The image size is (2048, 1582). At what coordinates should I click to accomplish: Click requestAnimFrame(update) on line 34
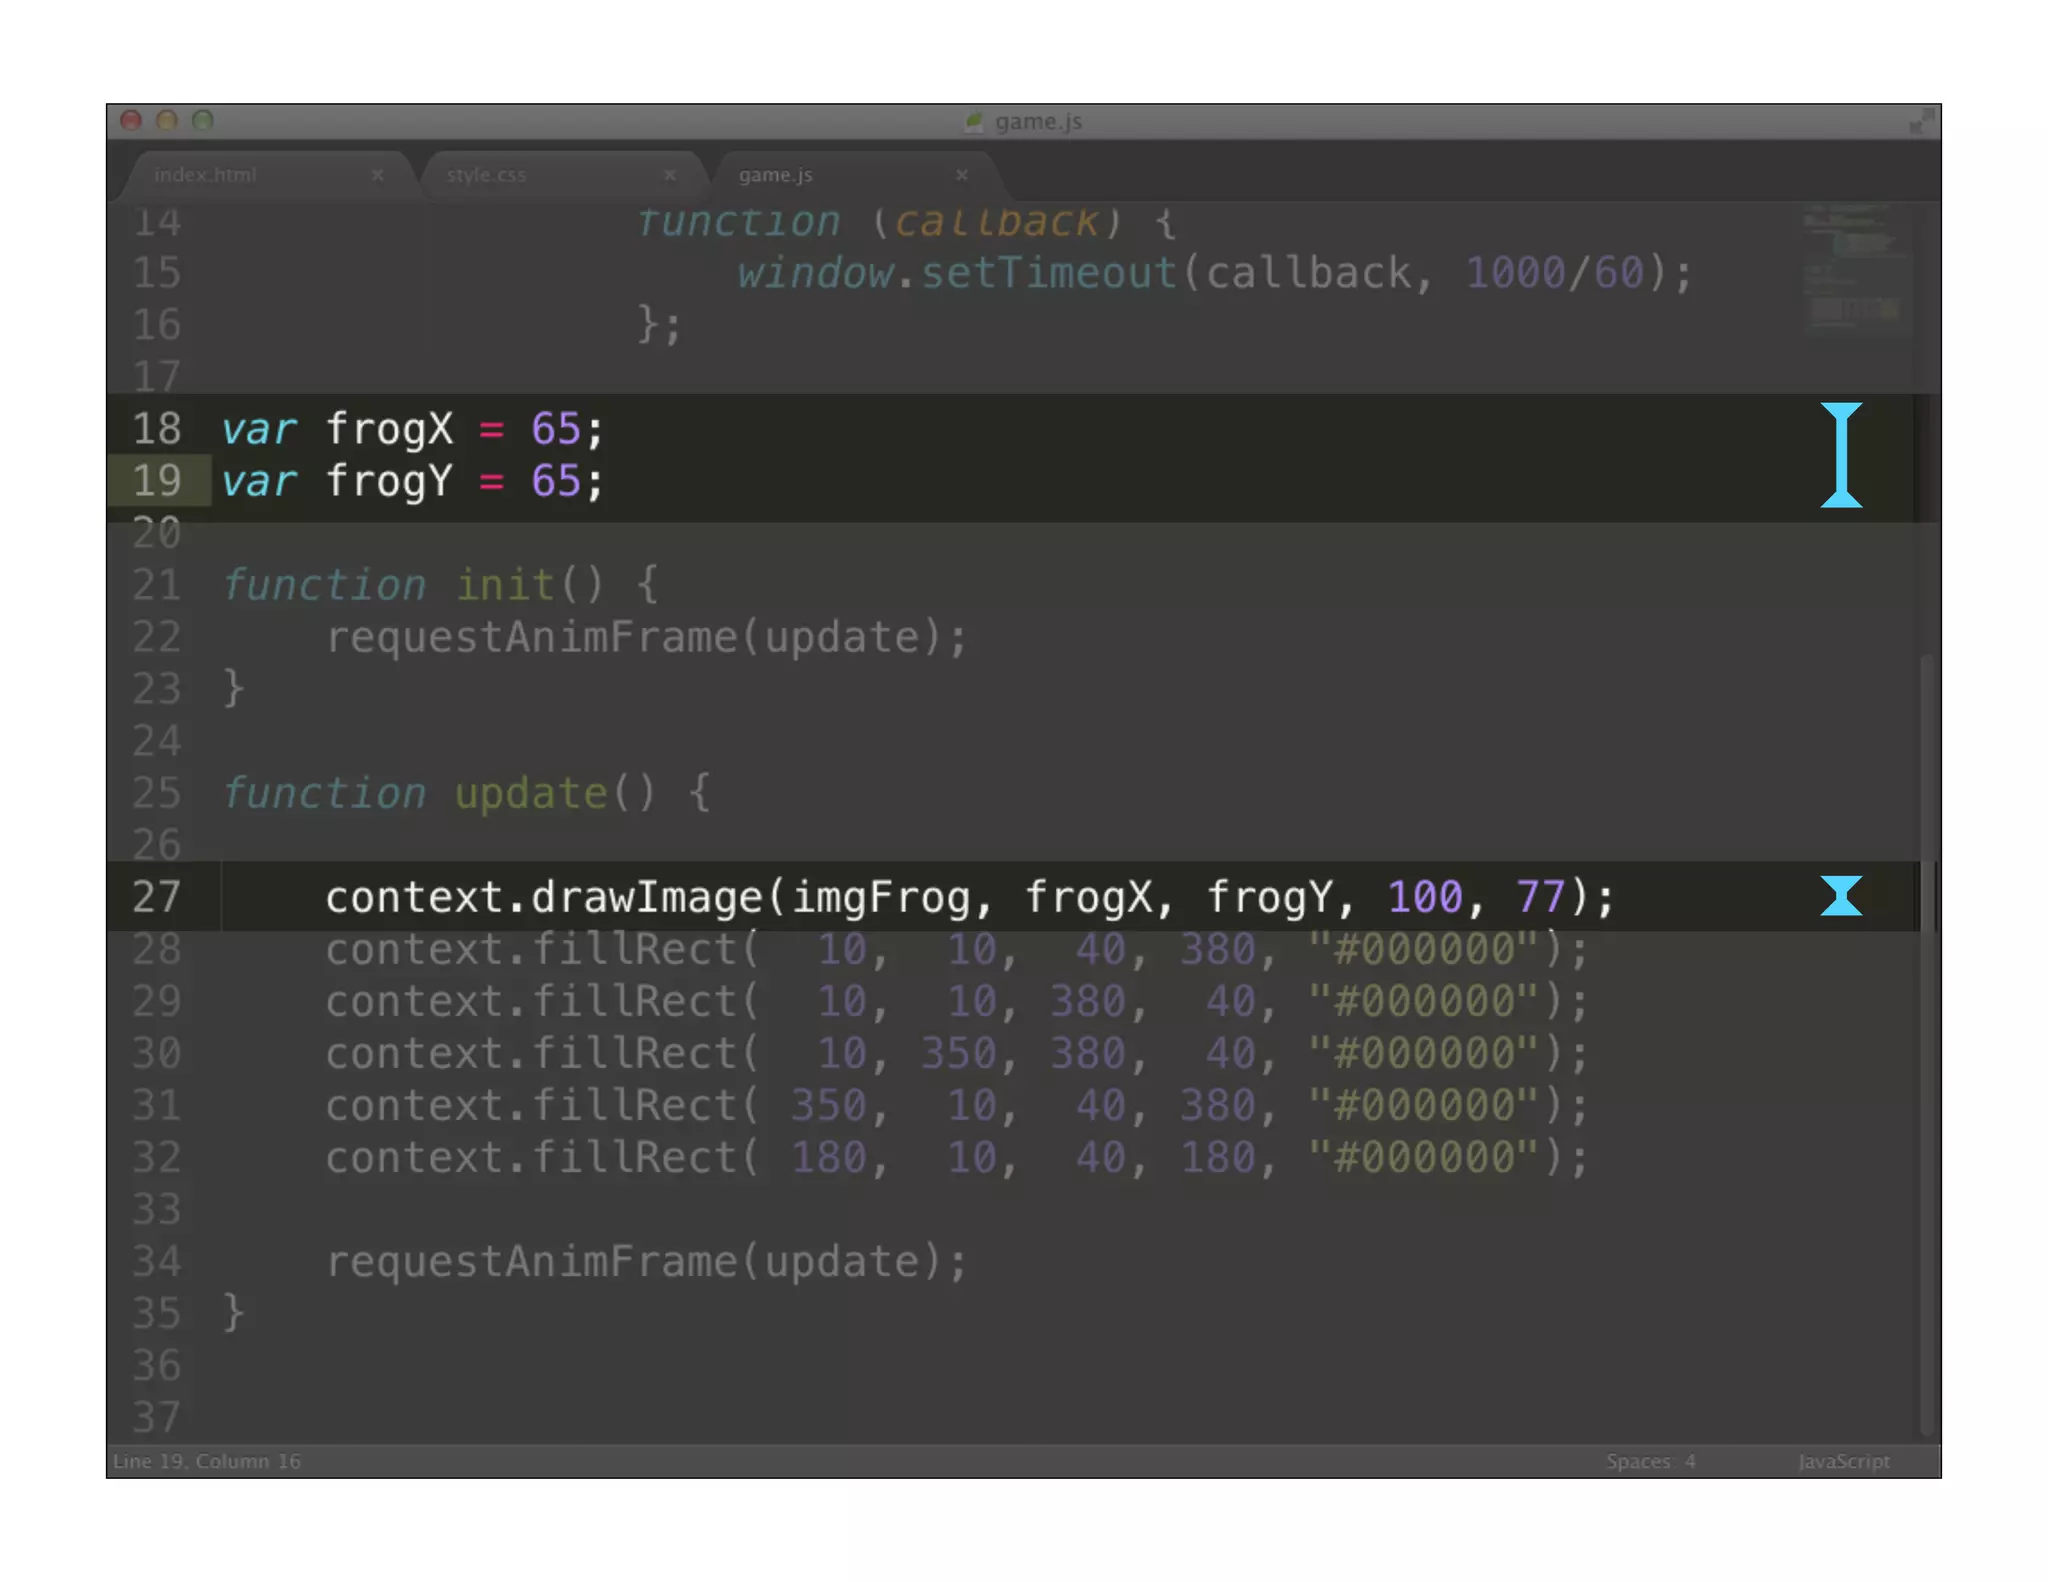pos(647,1261)
